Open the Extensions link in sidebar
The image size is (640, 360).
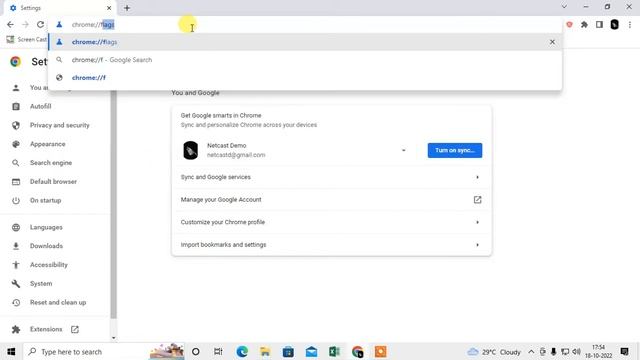(46, 329)
